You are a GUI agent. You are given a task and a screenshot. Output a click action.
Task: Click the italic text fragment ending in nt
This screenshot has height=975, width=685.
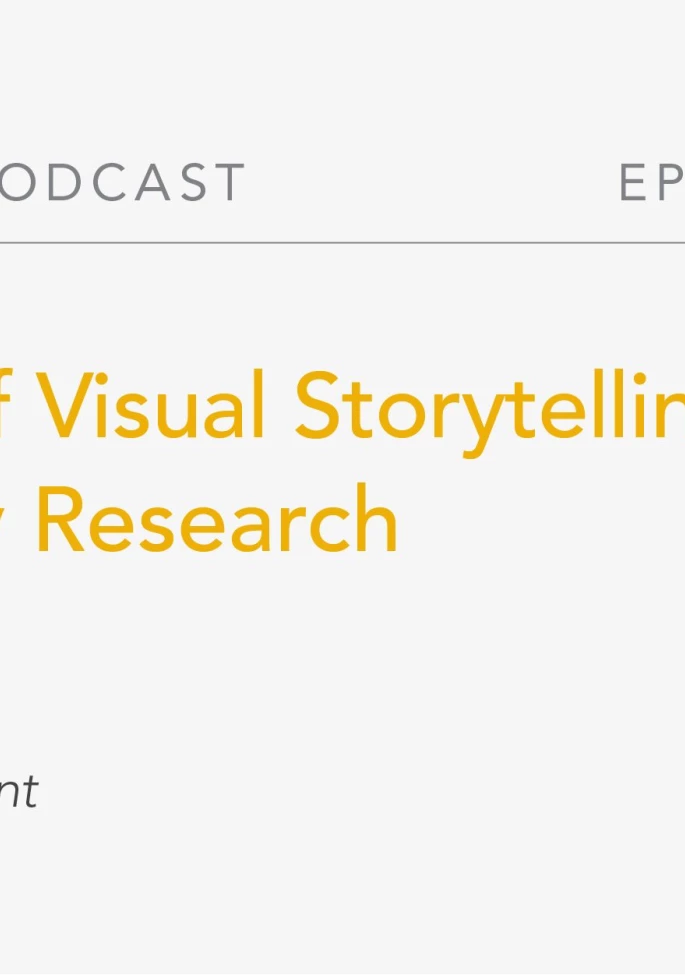(18, 792)
